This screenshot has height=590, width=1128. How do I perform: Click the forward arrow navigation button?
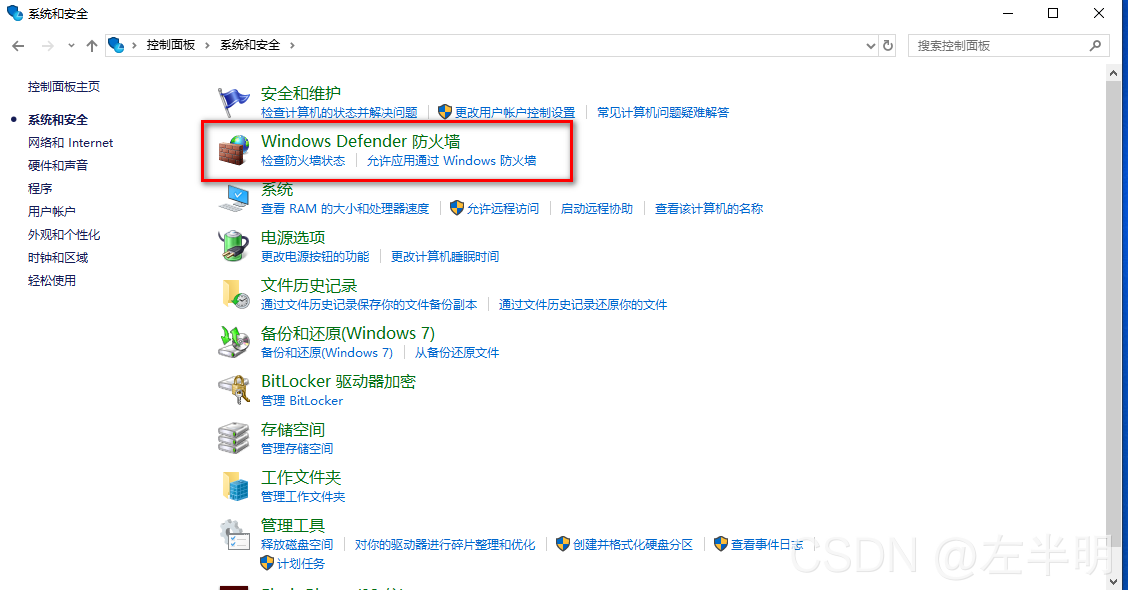pyautogui.click(x=47, y=46)
